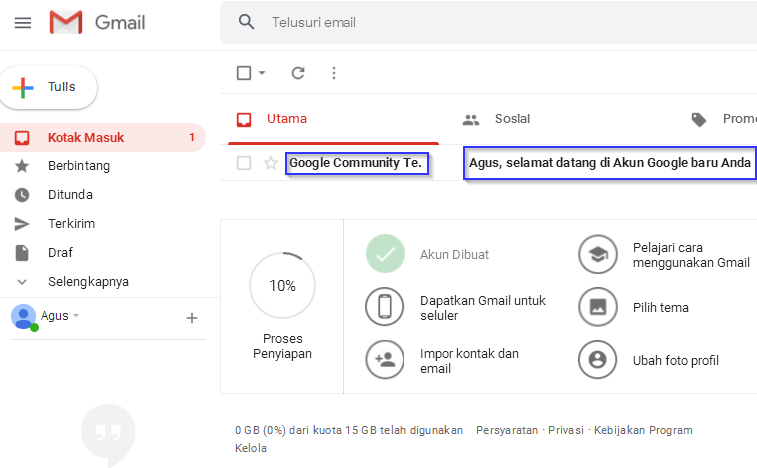Open the Kebijakan Program link
The width and height of the screenshot is (757, 468).
pyautogui.click(x=643, y=430)
